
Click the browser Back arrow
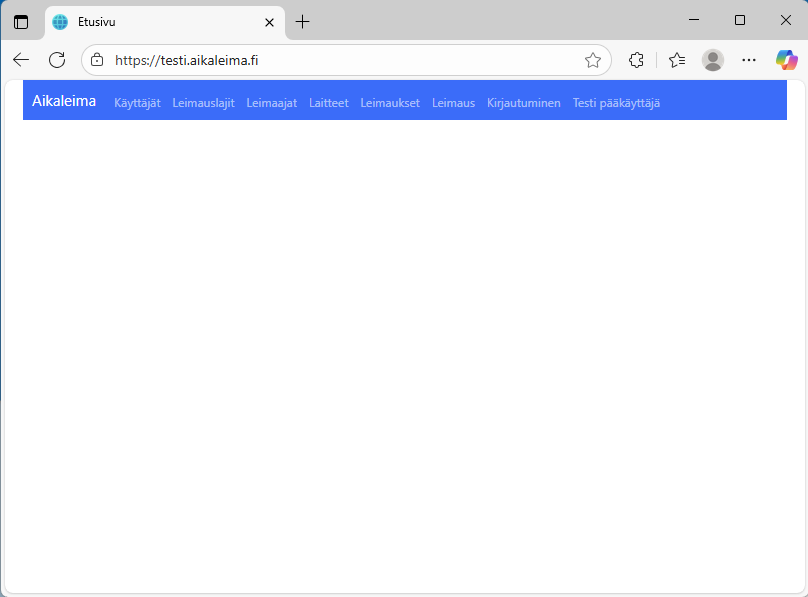pyautogui.click(x=21, y=60)
